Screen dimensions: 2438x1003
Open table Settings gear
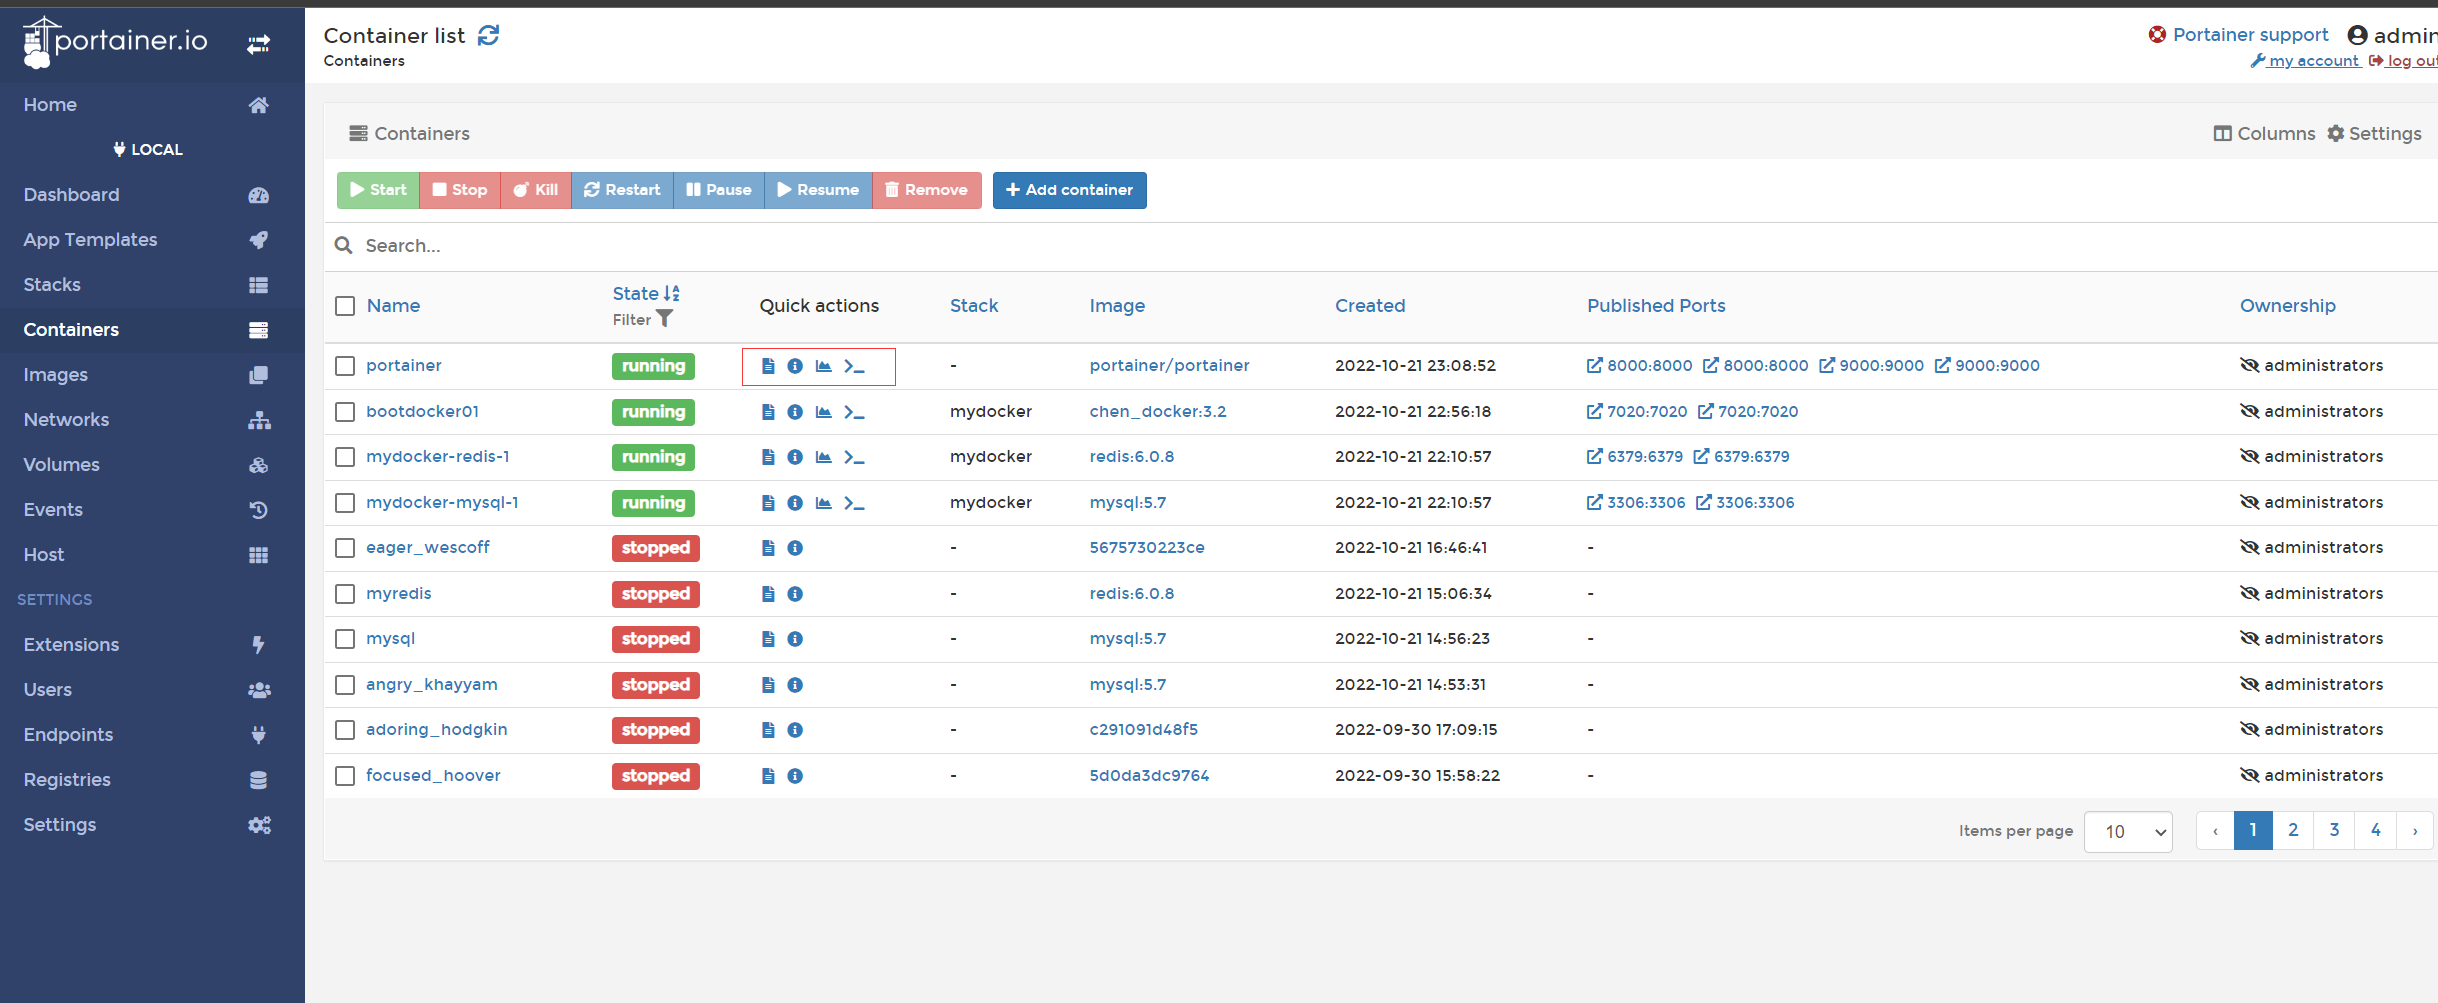[x=2374, y=134]
